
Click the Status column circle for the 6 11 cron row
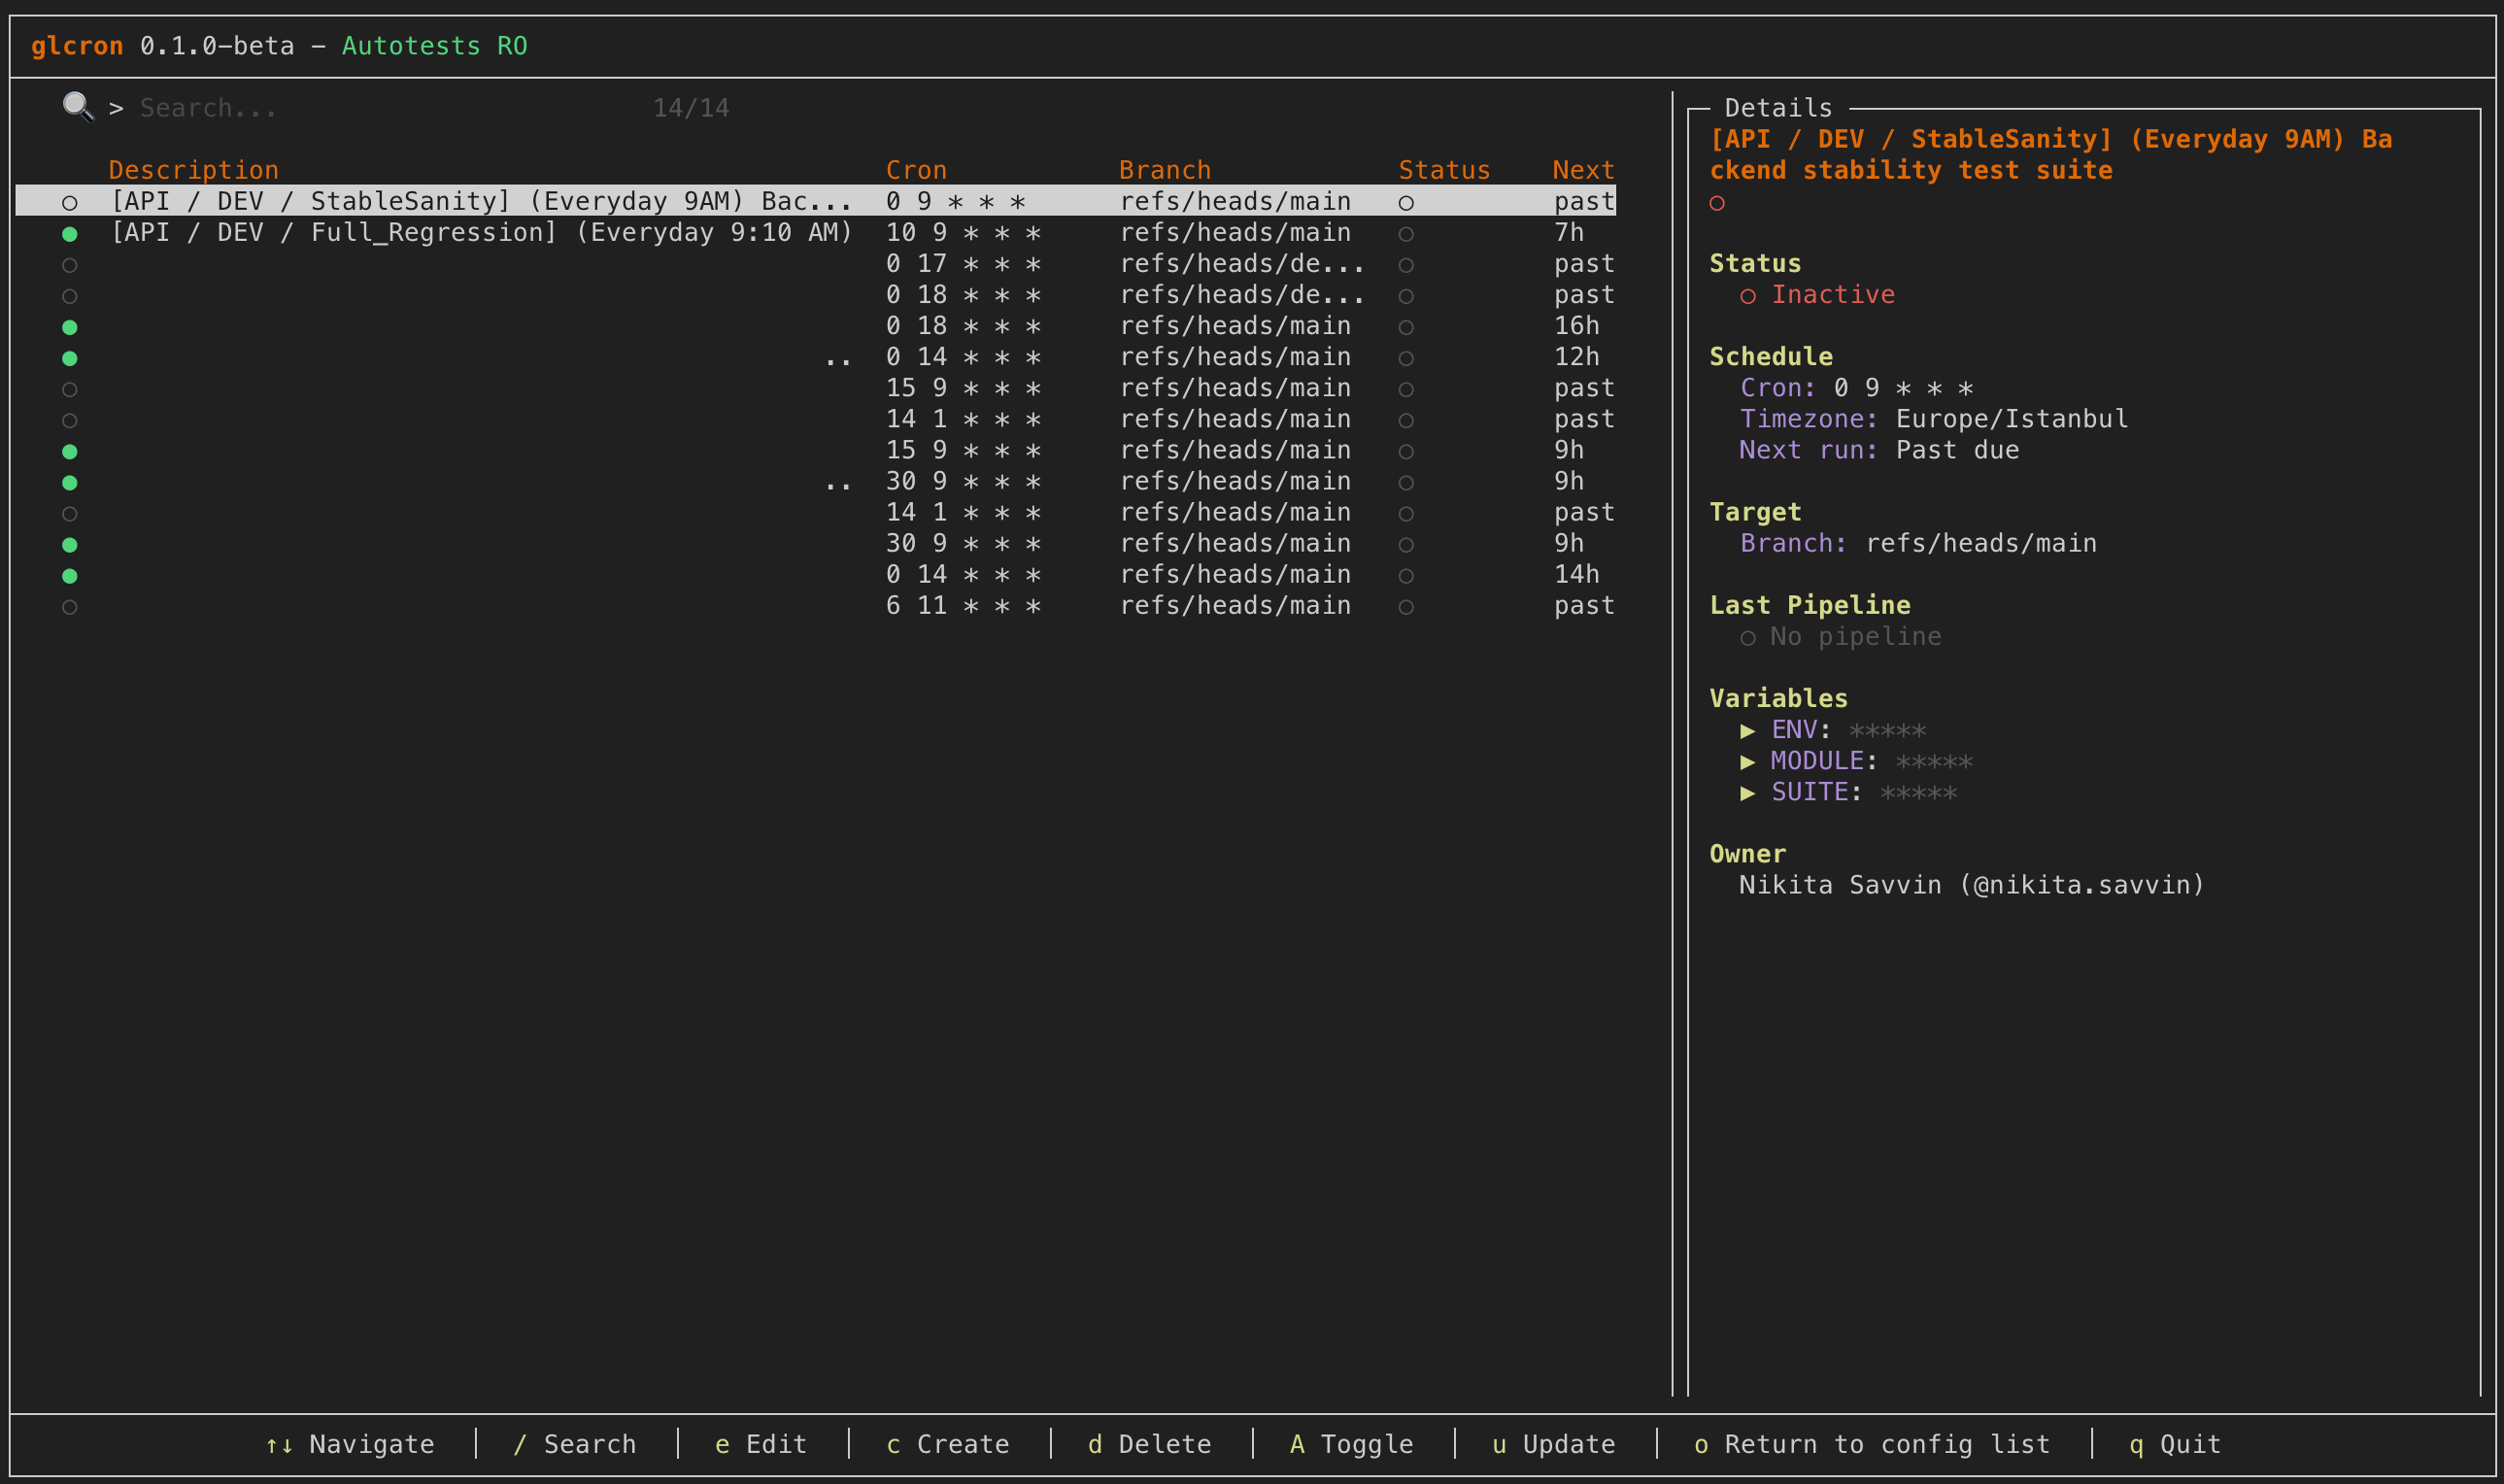(1406, 606)
